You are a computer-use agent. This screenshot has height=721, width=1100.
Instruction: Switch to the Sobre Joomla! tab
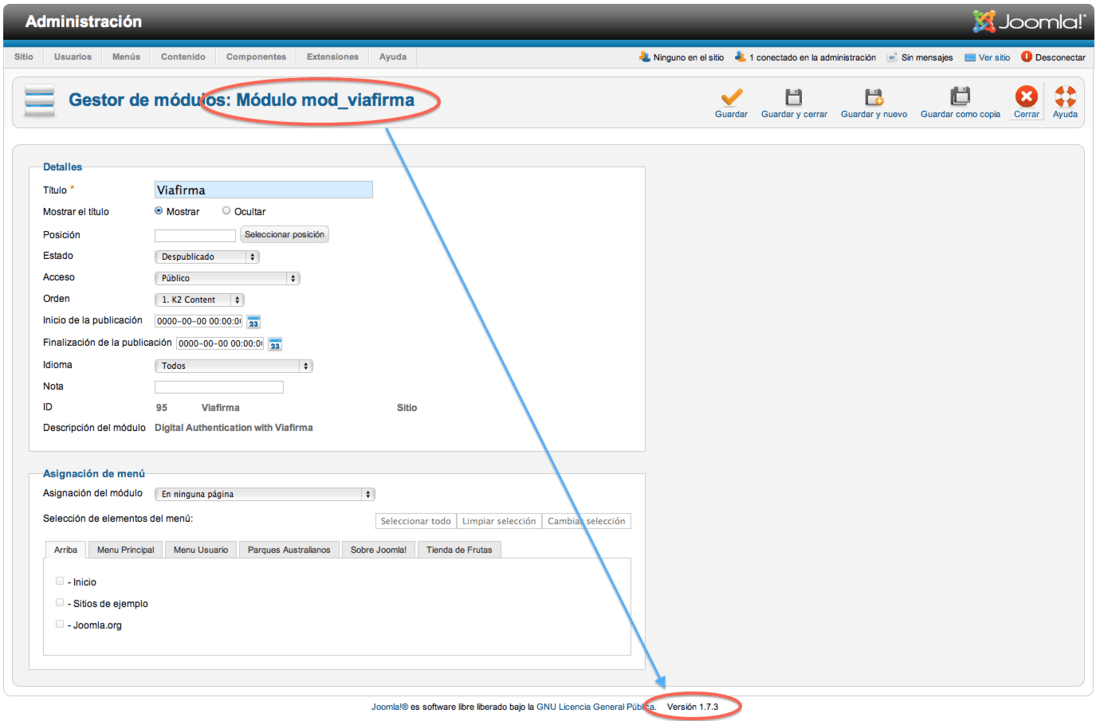pyautogui.click(x=379, y=550)
